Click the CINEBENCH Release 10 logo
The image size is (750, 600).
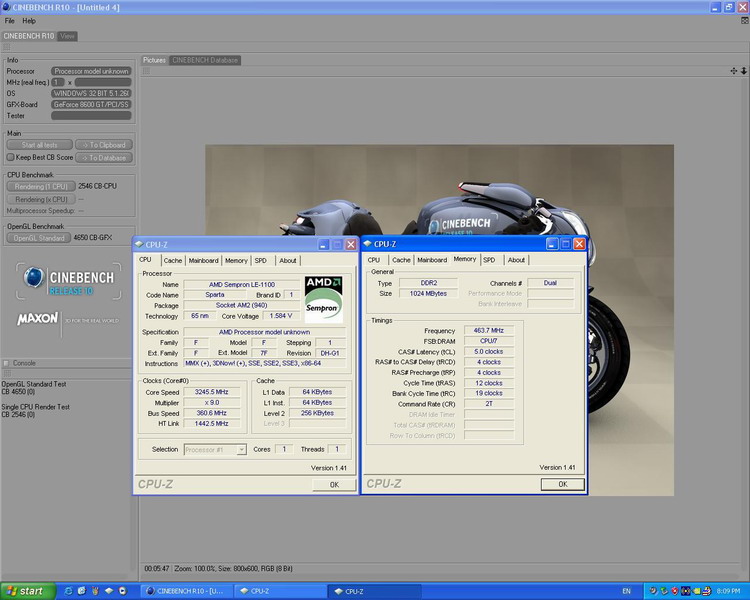click(x=67, y=280)
